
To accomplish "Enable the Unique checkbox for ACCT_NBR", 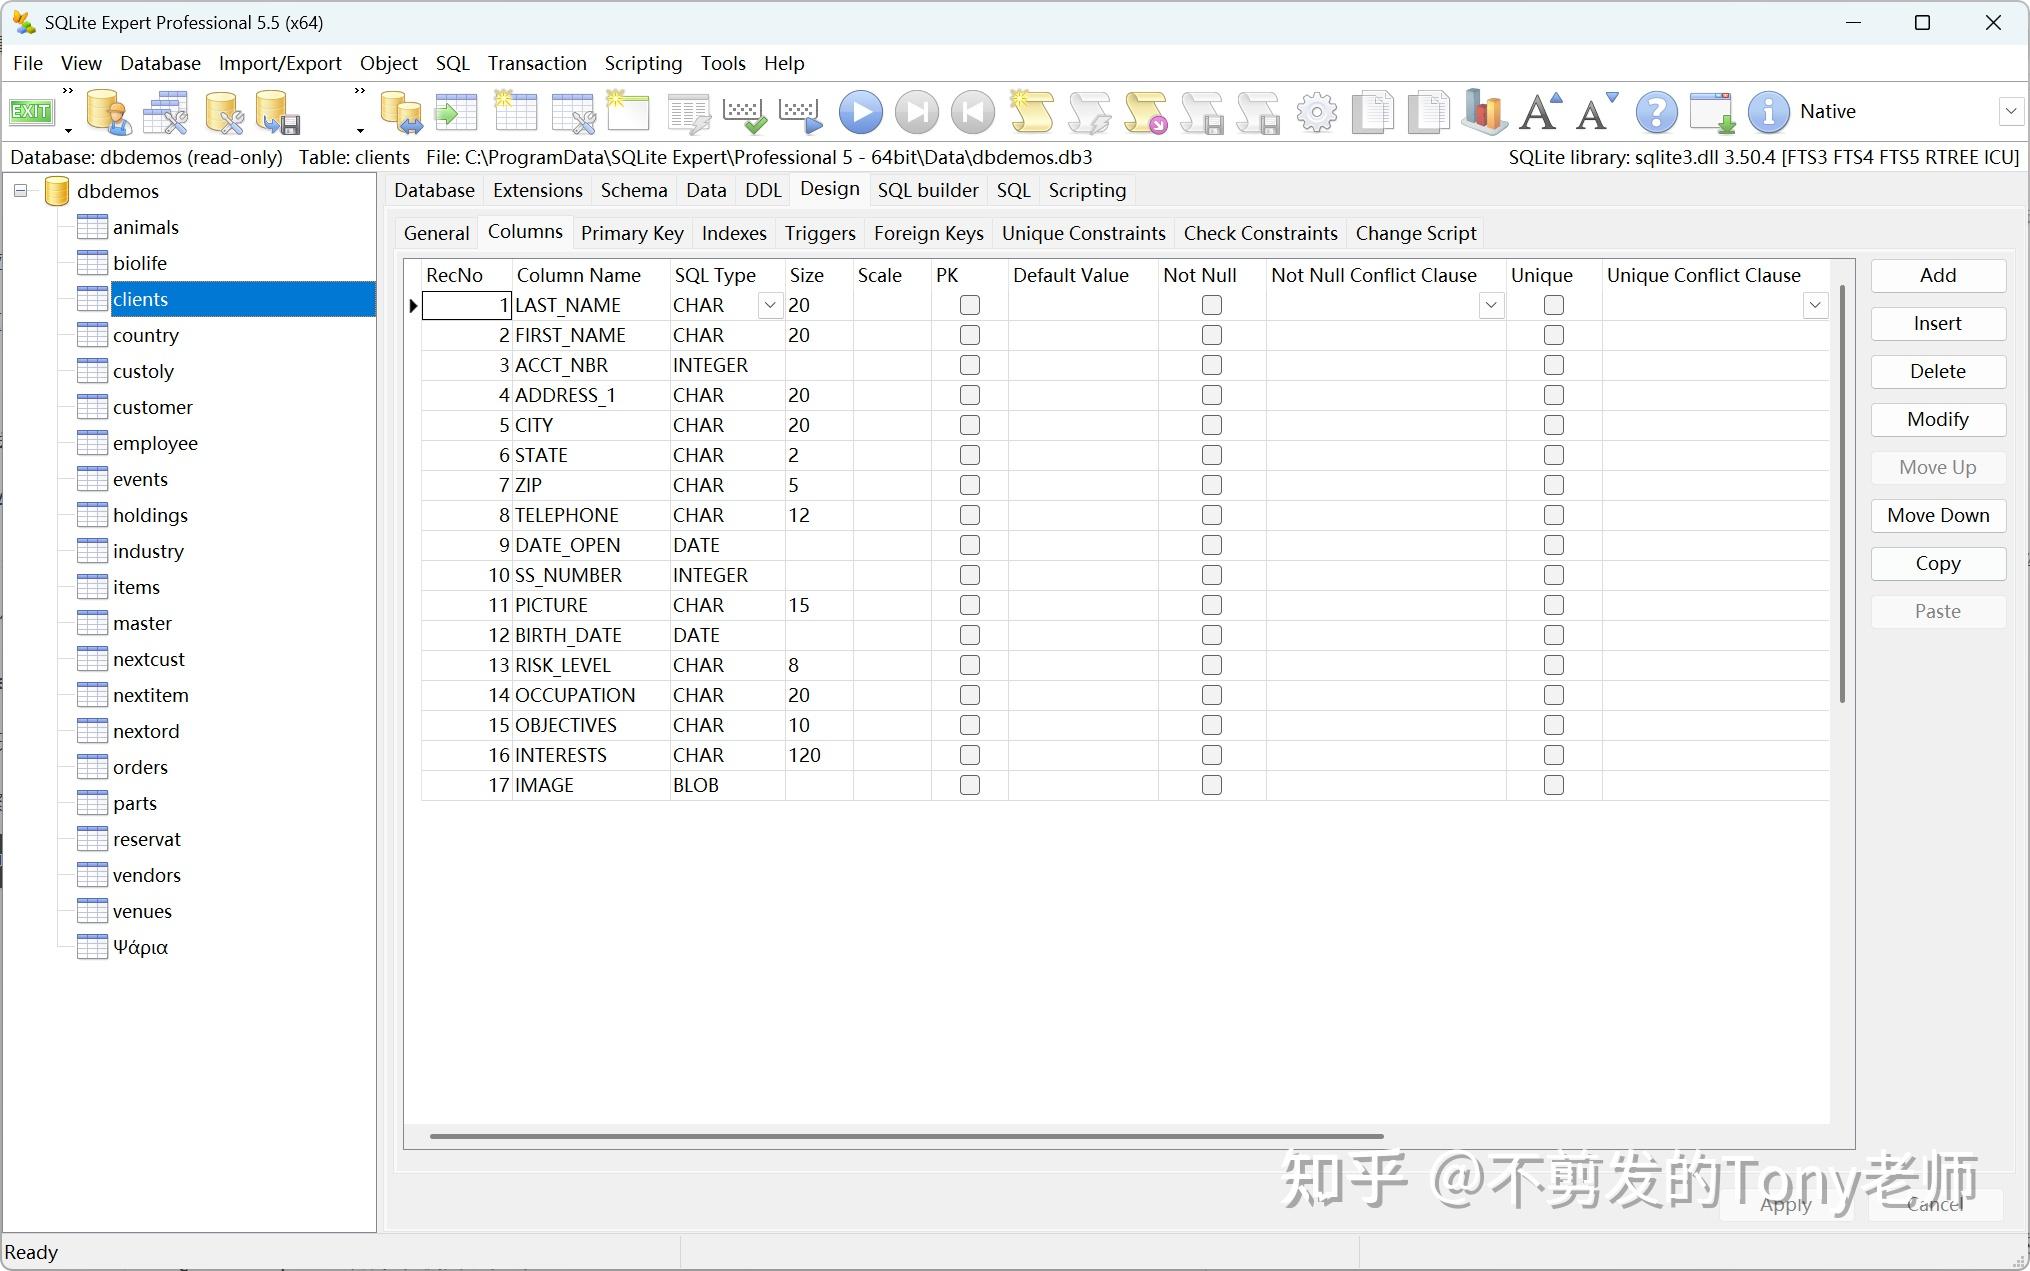I will point(1553,365).
